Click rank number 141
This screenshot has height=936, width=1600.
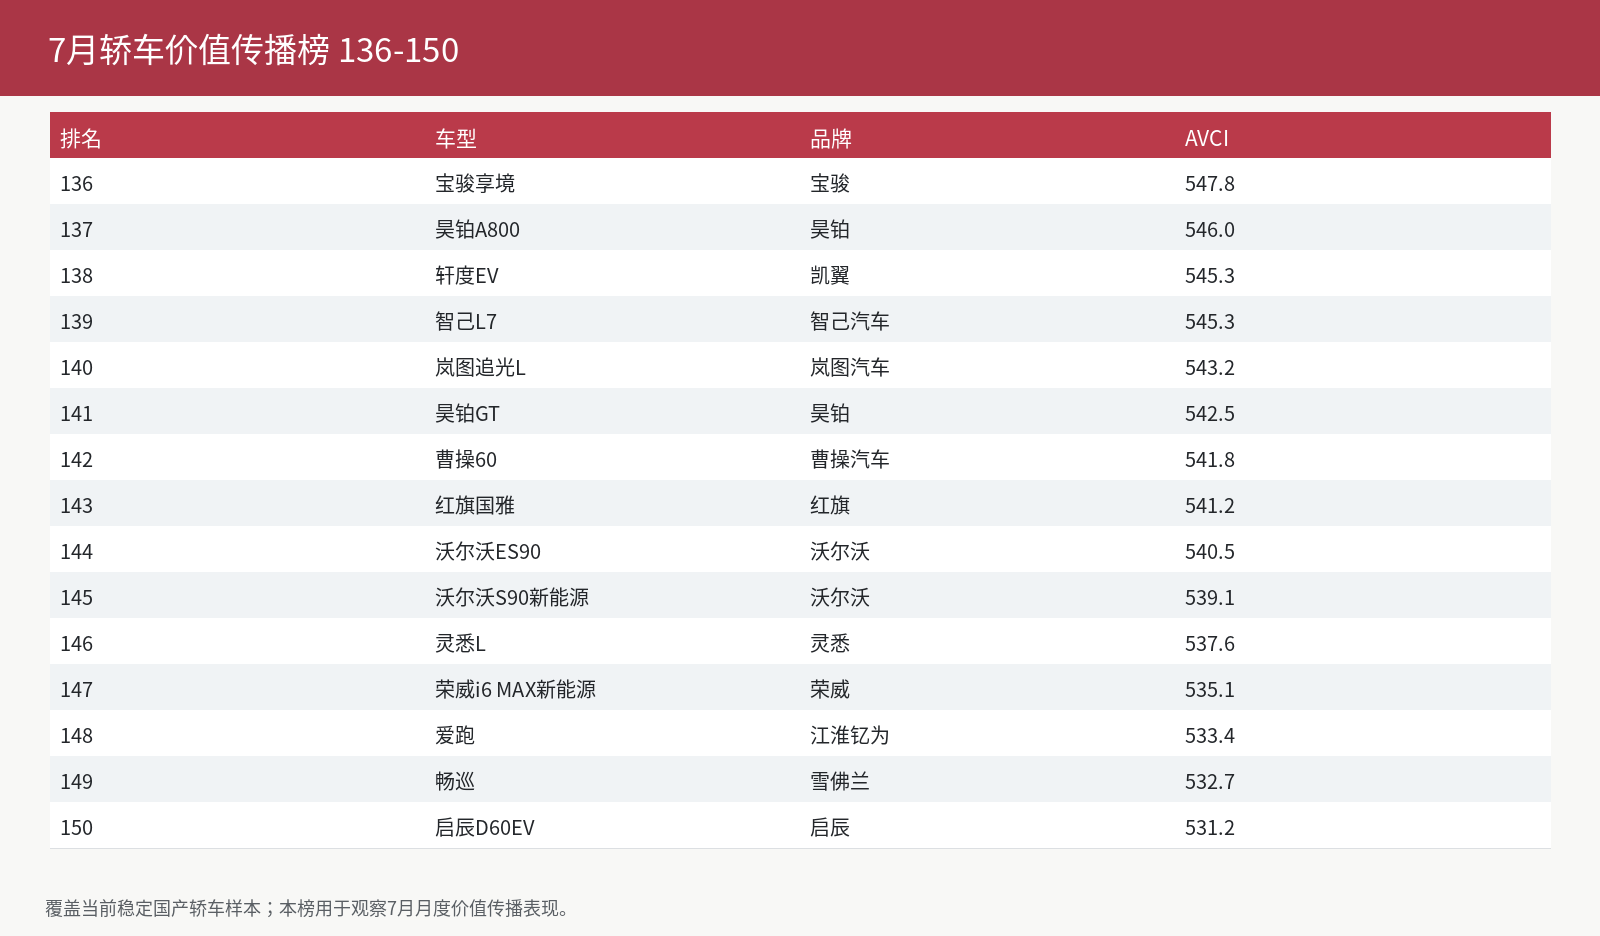[76, 414]
